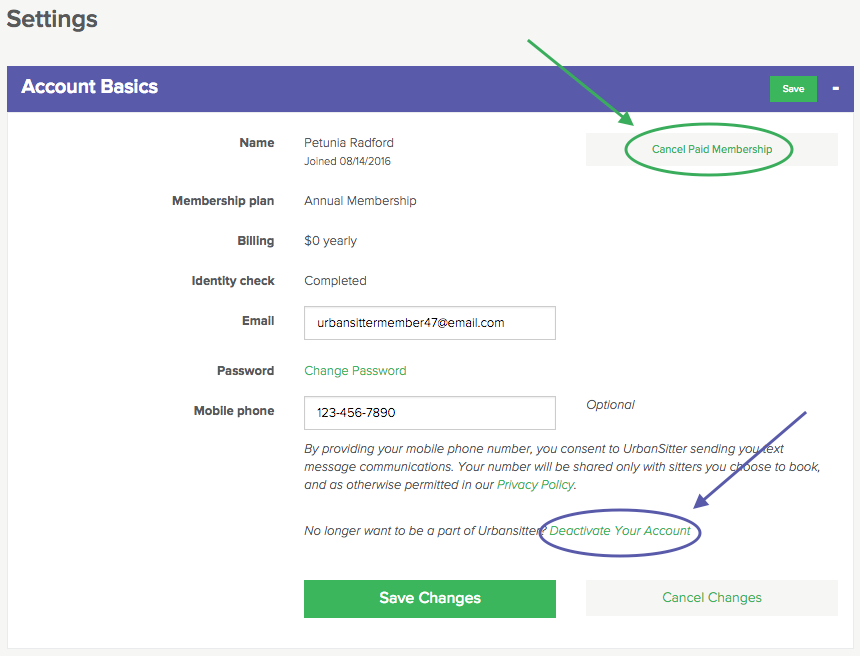Collapse the Account Basics section with minus icon
860x656 pixels.
click(x=835, y=88)
